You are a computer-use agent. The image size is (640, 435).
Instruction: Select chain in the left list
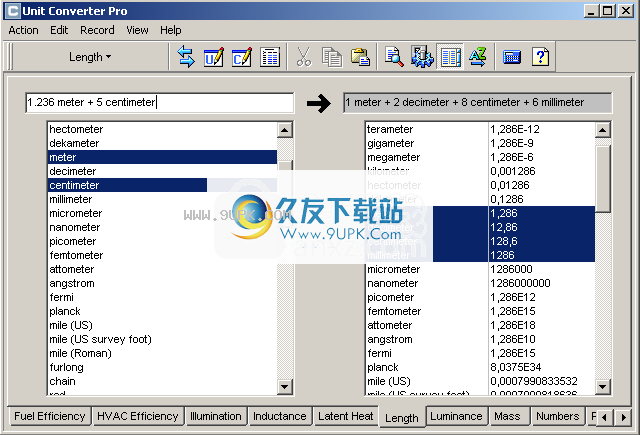coord(162,381)
